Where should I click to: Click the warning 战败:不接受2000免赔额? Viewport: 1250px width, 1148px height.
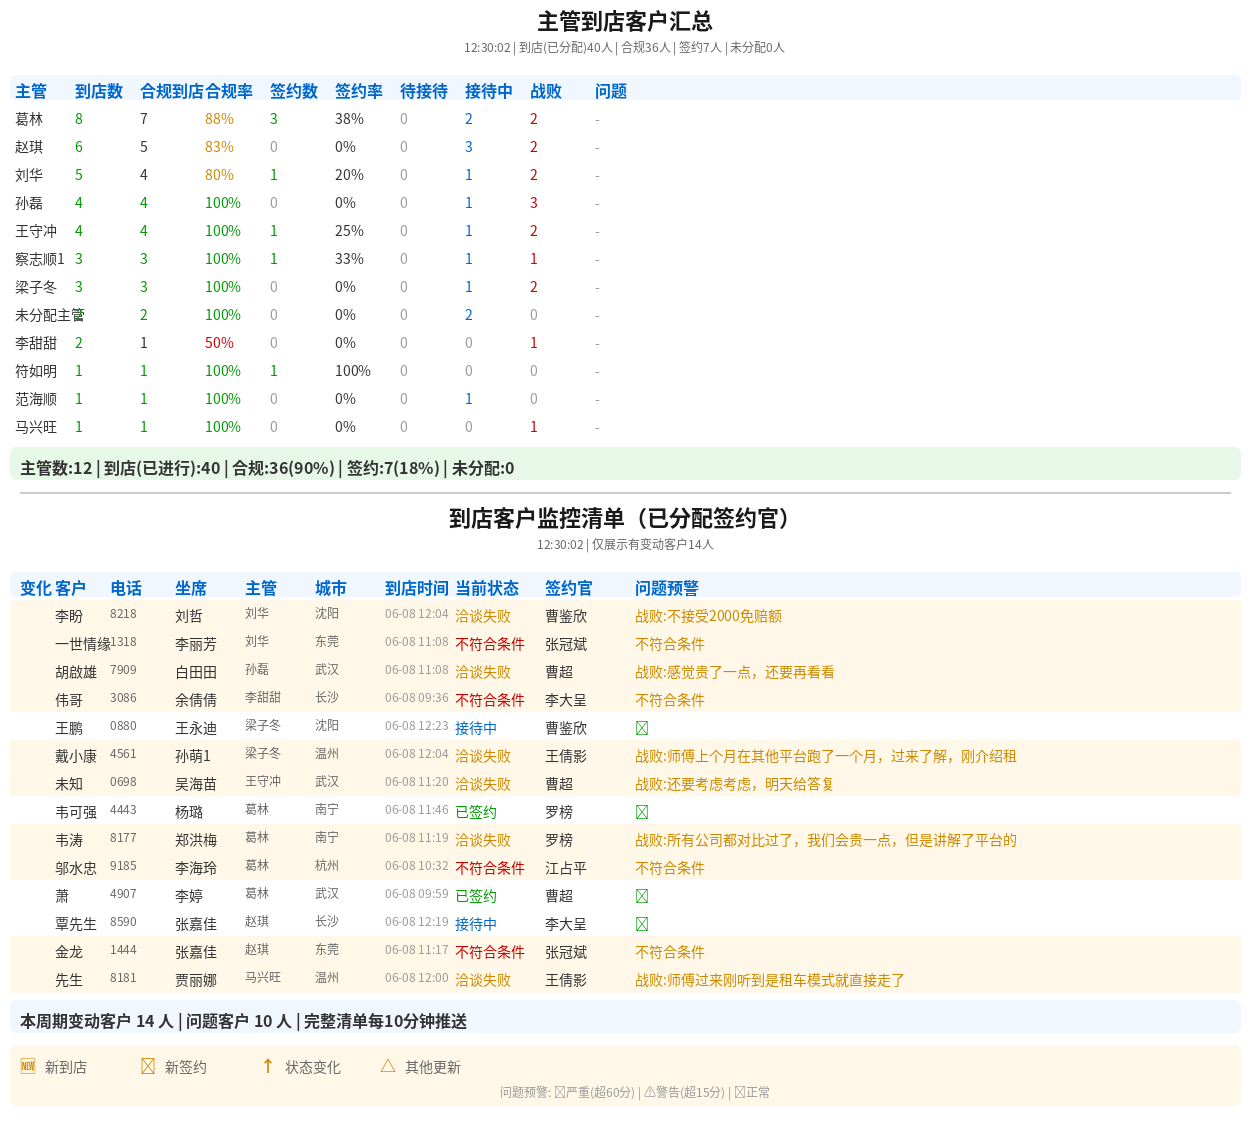click(708, 617)
